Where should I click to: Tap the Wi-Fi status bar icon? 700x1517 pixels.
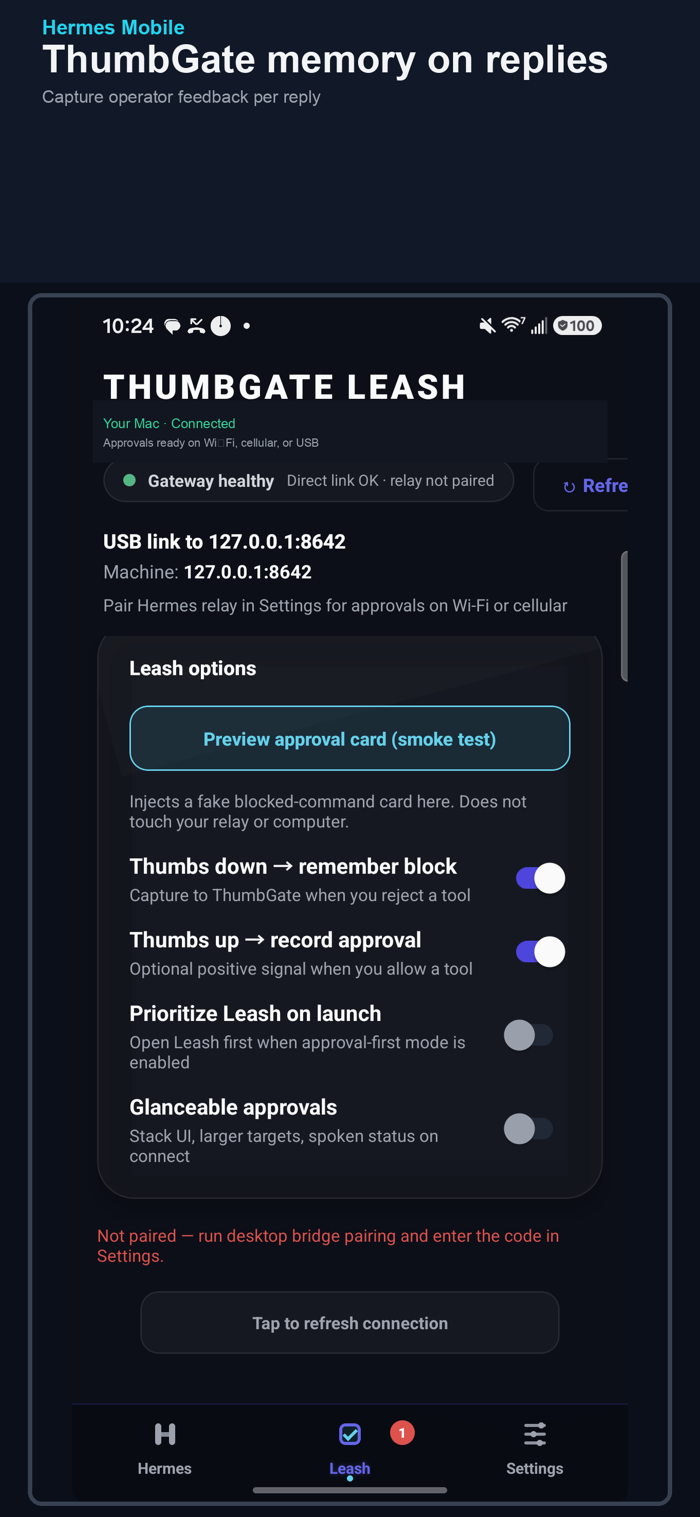[x=513, y=324]
